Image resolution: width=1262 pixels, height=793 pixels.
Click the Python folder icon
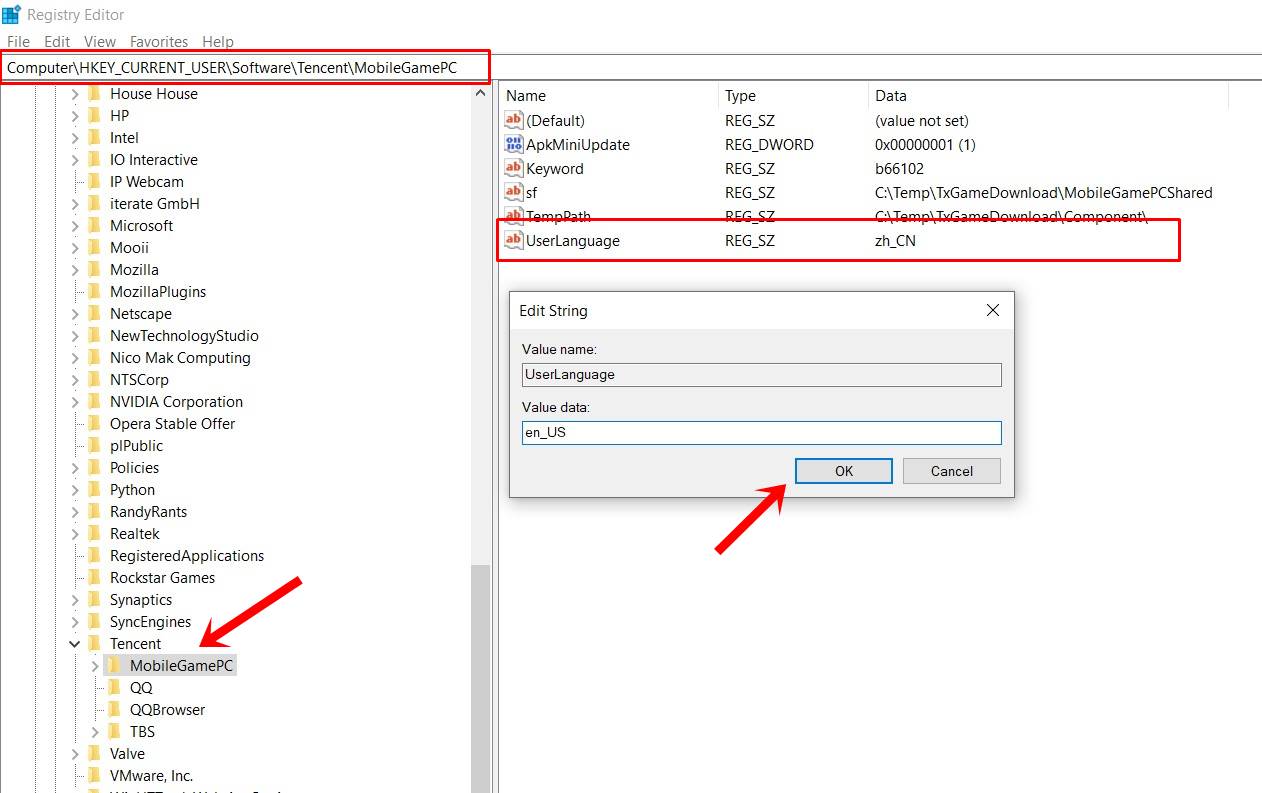[95, 489]
